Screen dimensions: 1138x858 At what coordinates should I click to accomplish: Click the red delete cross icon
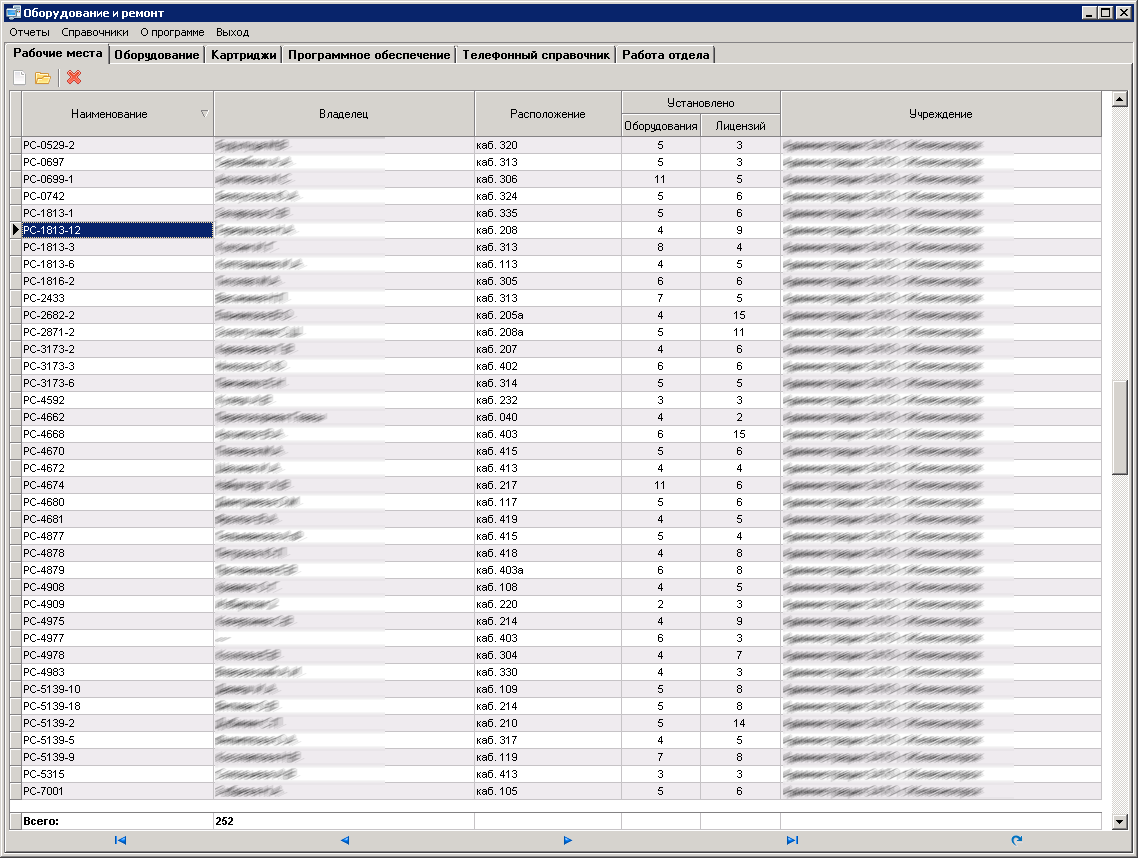[74, 77]
